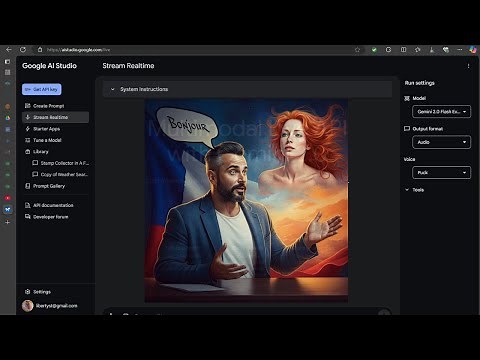Click the Get API key button
Screen dimensions: 480x360
coord(42,89)
